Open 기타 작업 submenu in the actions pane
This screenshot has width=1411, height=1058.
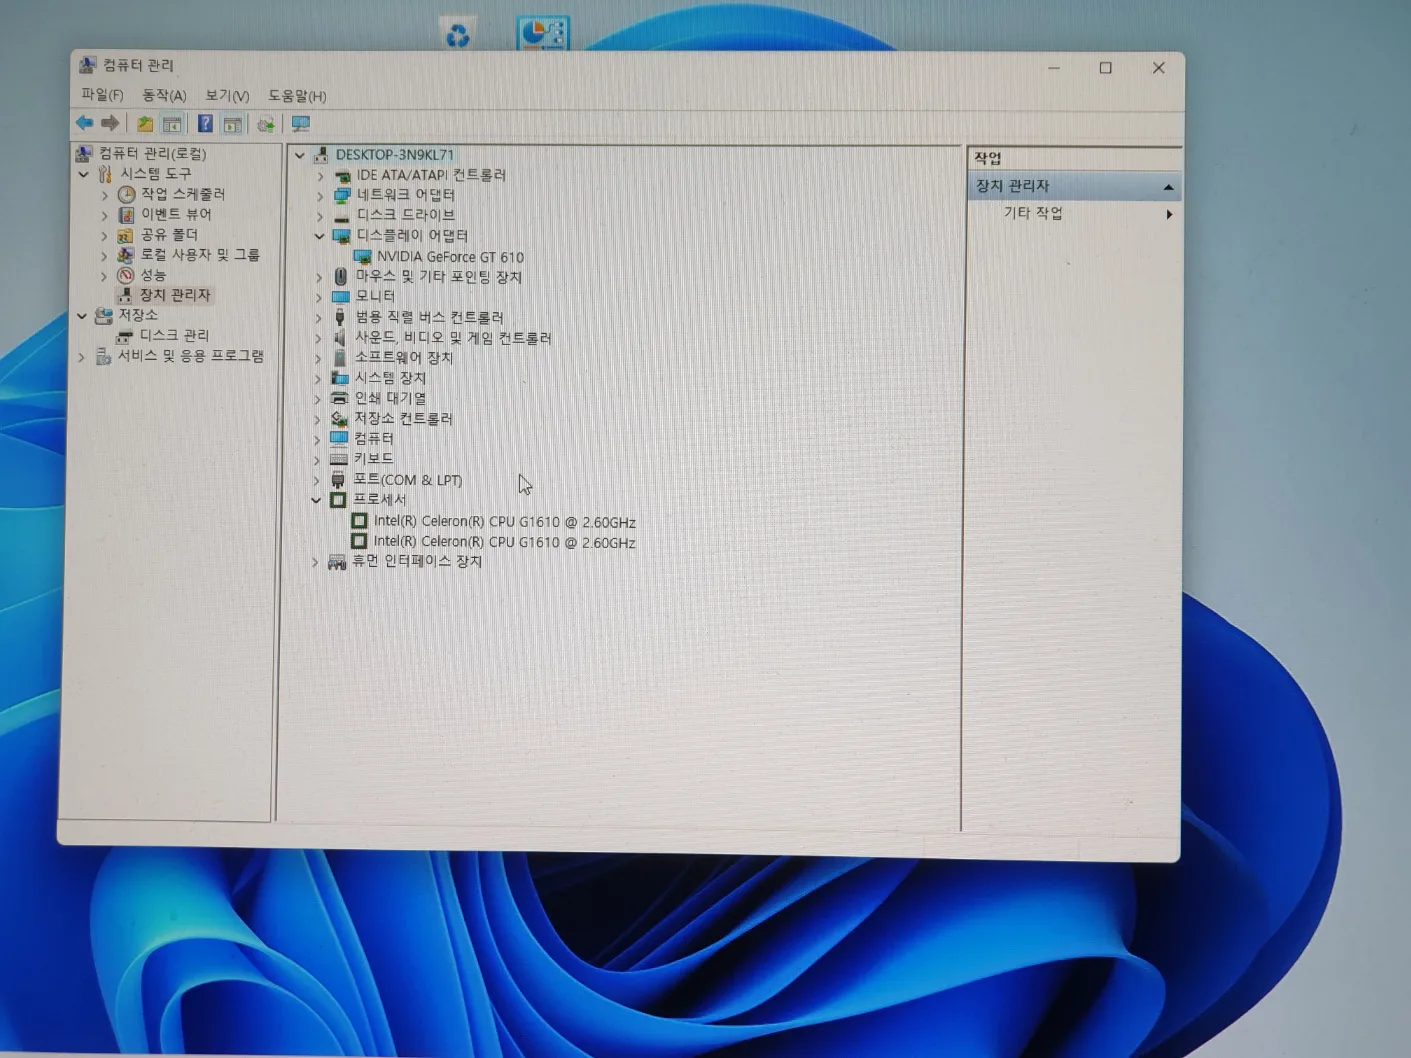click(1033, 213)
